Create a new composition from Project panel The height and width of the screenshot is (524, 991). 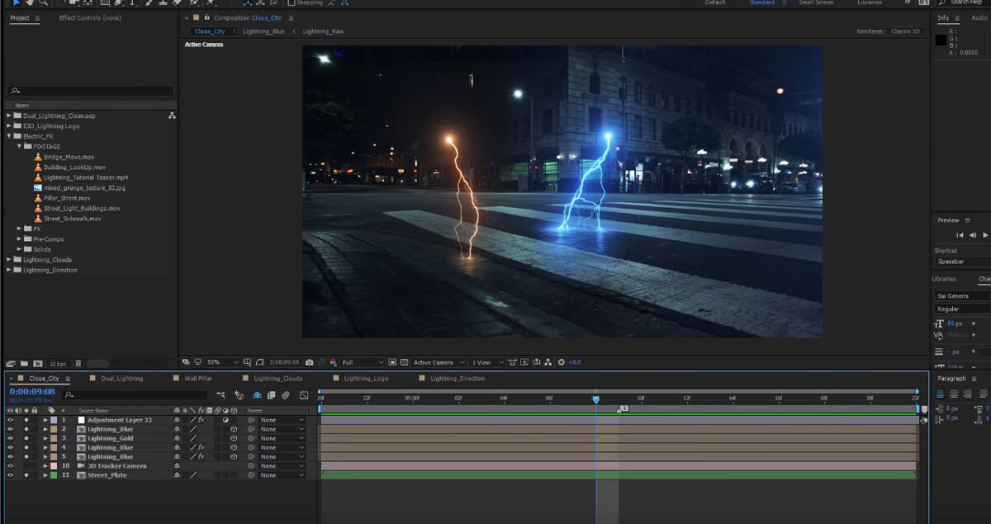(x=37, y=363)
